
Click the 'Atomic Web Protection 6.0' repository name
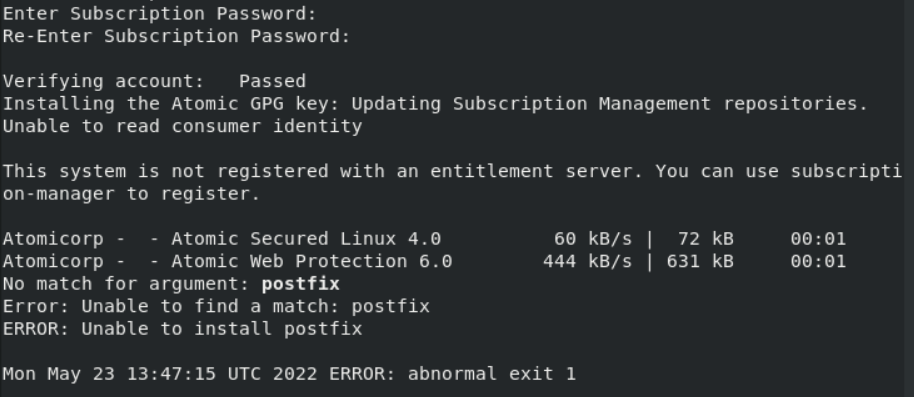(312, 261)
